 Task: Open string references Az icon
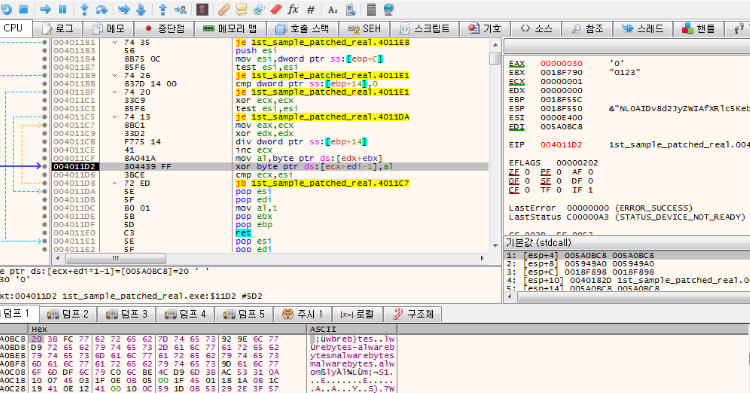click(332, 9)
